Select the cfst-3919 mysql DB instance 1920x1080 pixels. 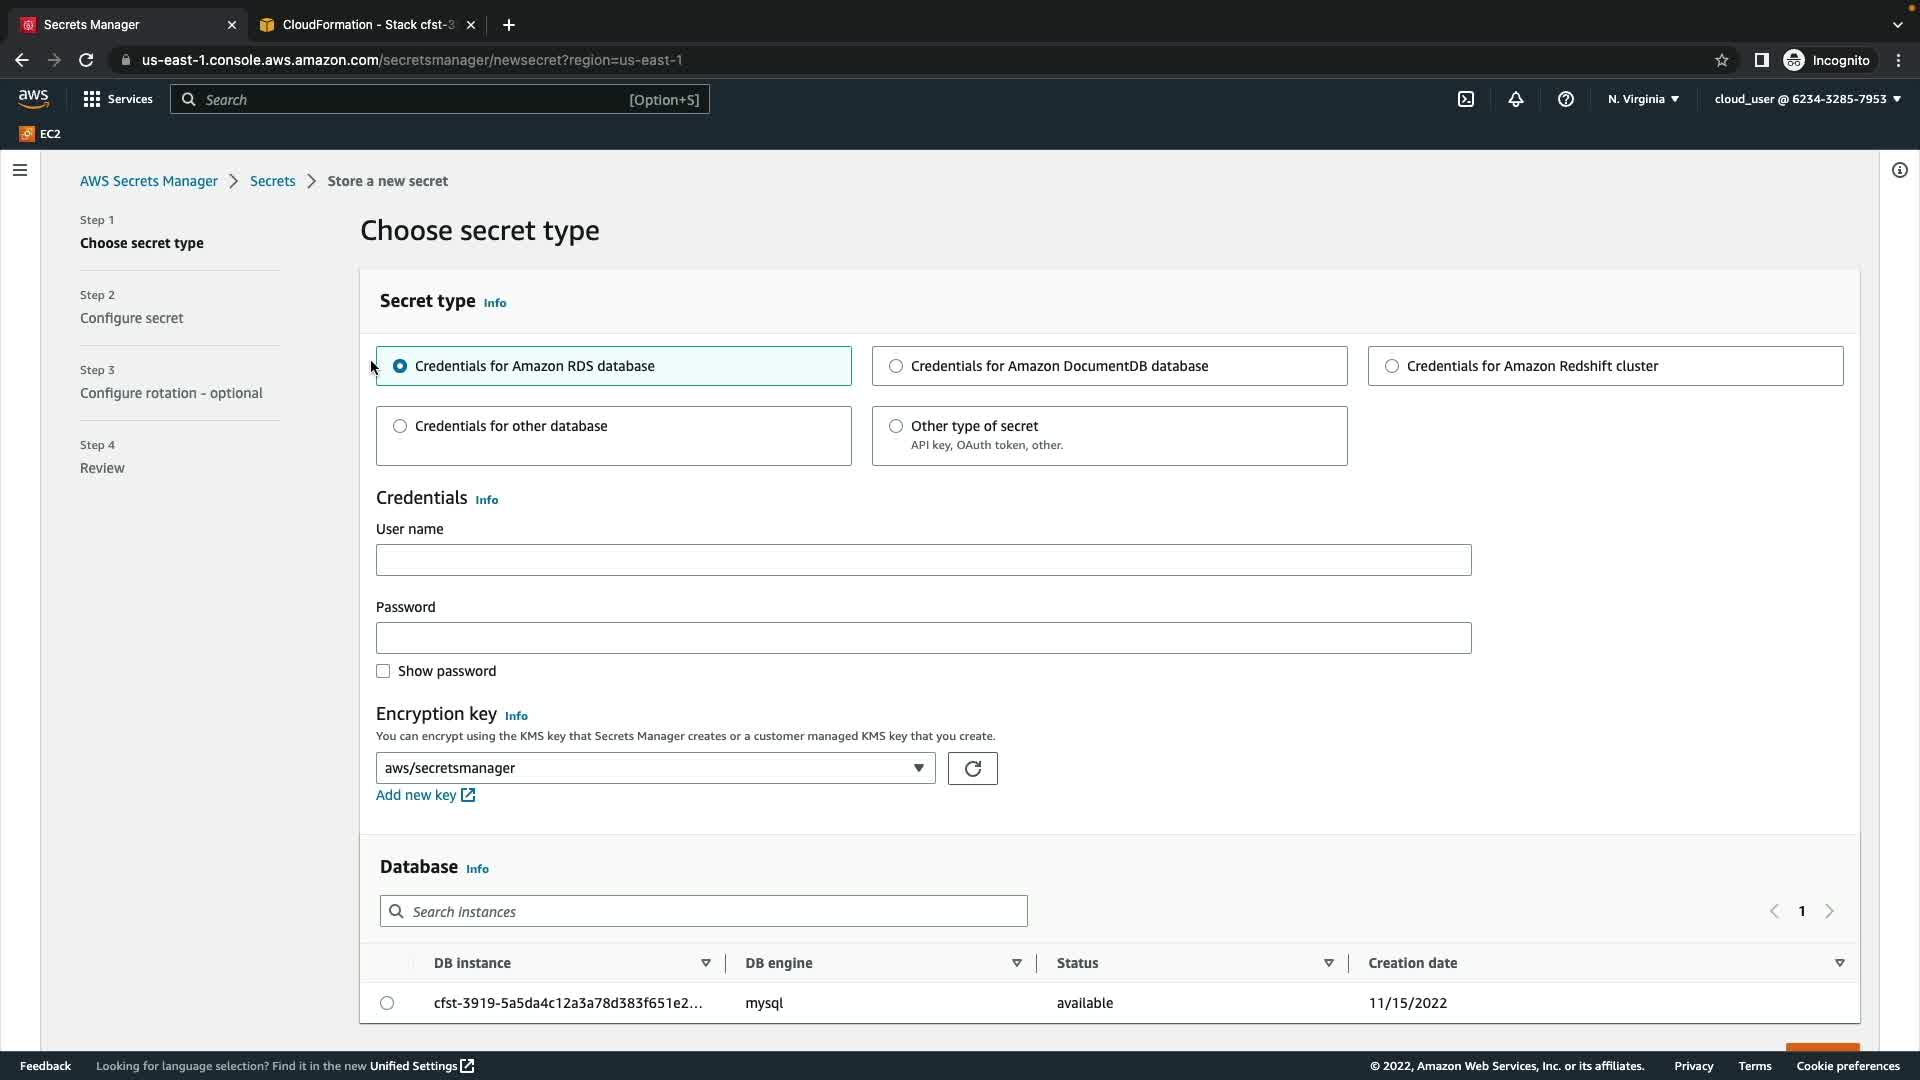click(387, 1003)
